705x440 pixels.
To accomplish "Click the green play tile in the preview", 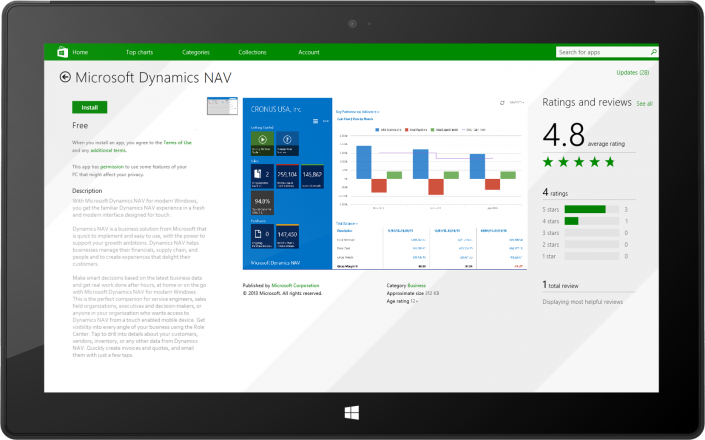I will (262, 143).
